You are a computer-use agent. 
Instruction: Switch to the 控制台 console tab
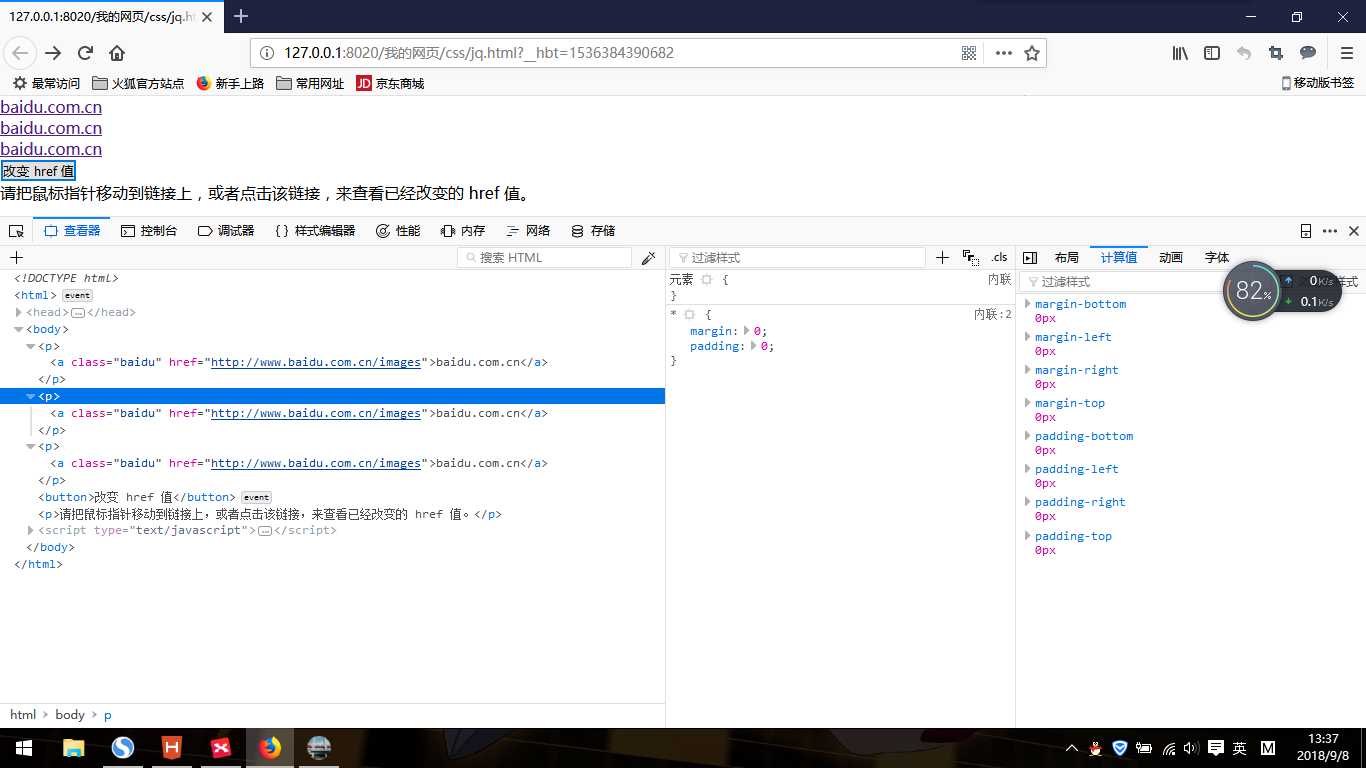149,231
